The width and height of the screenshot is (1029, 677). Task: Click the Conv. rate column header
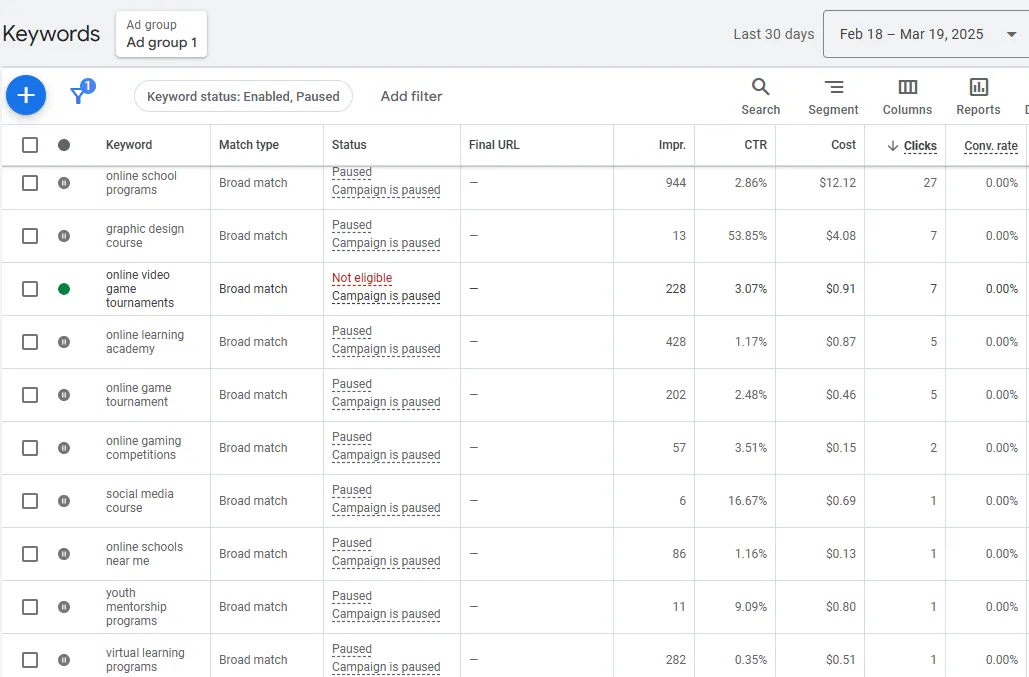tap(990, 146)
